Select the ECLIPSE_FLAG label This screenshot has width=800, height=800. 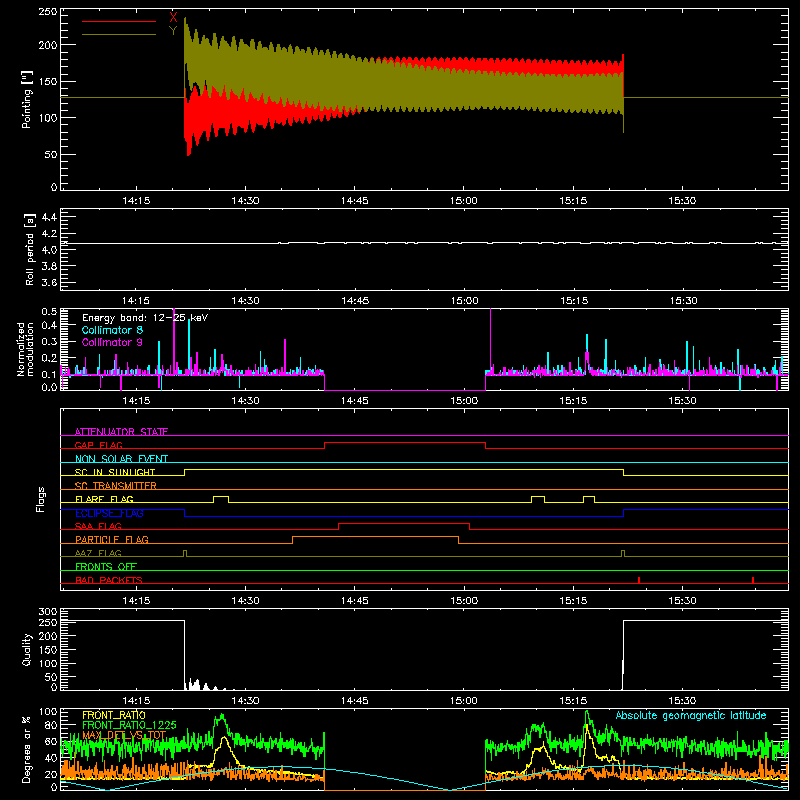pyautogui.click(x=109, y=513)
